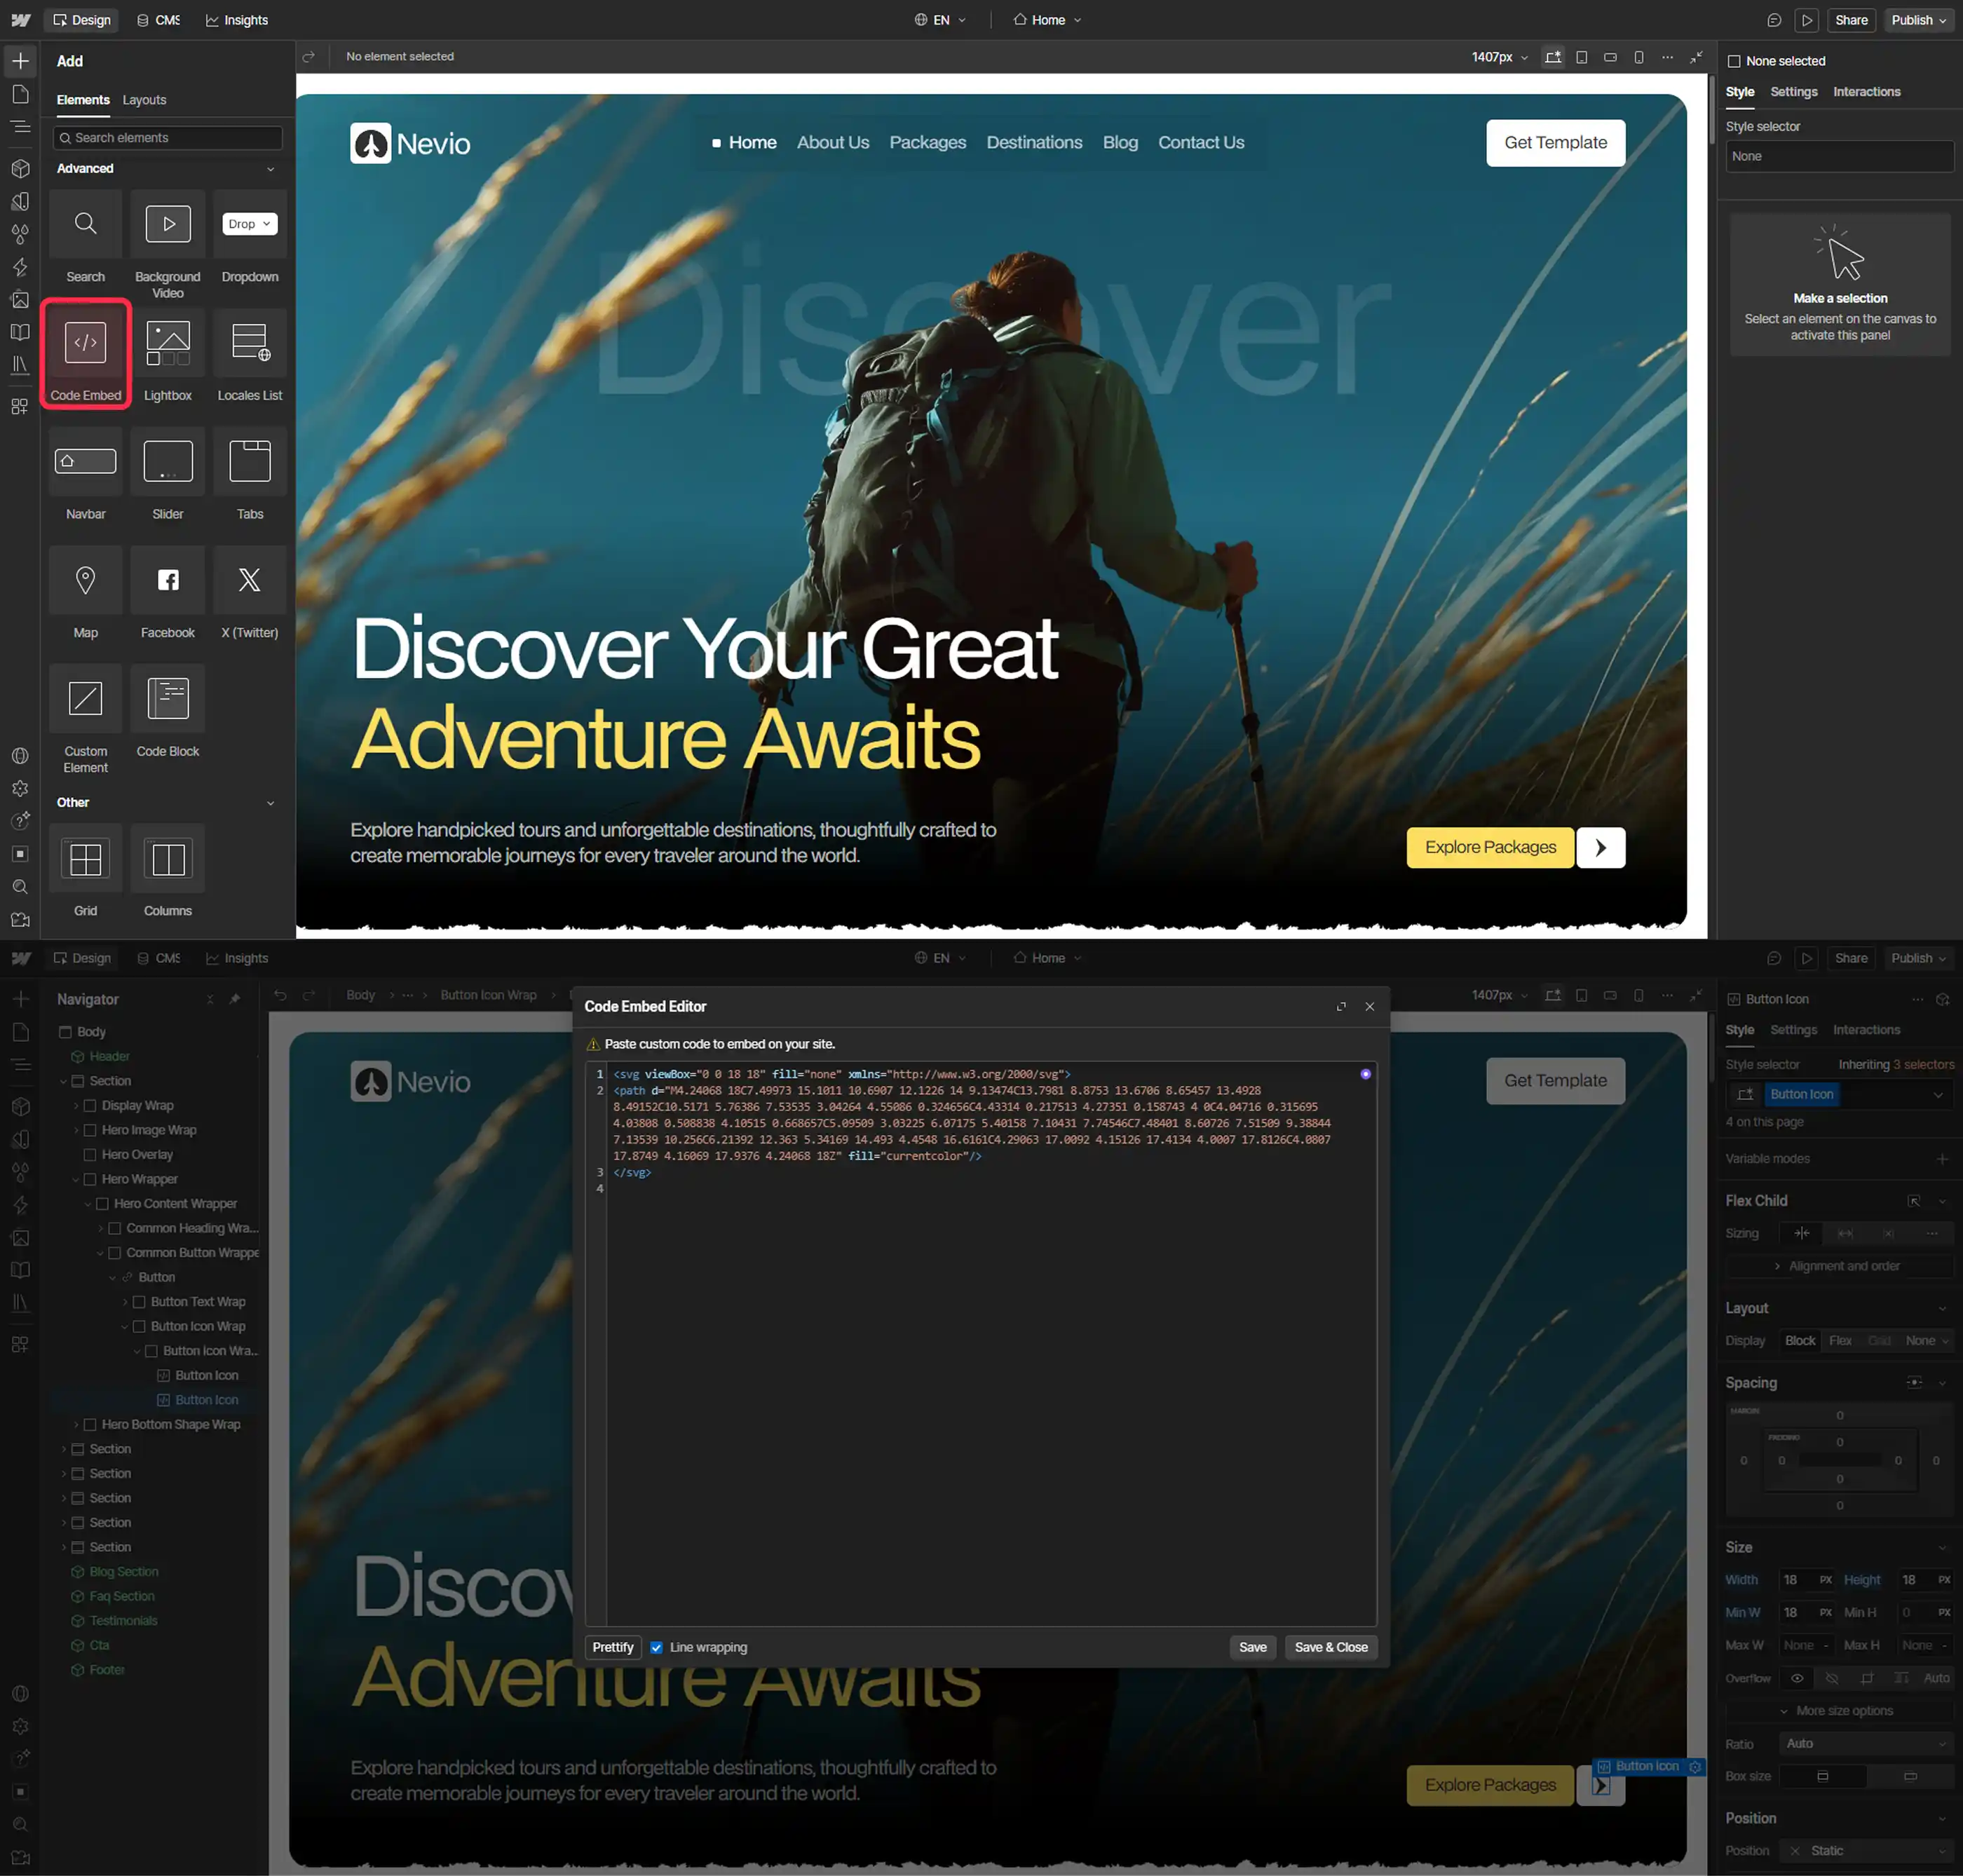Add a Background Video element
The image size is (1963, 1876).
(x=168, y=244)
